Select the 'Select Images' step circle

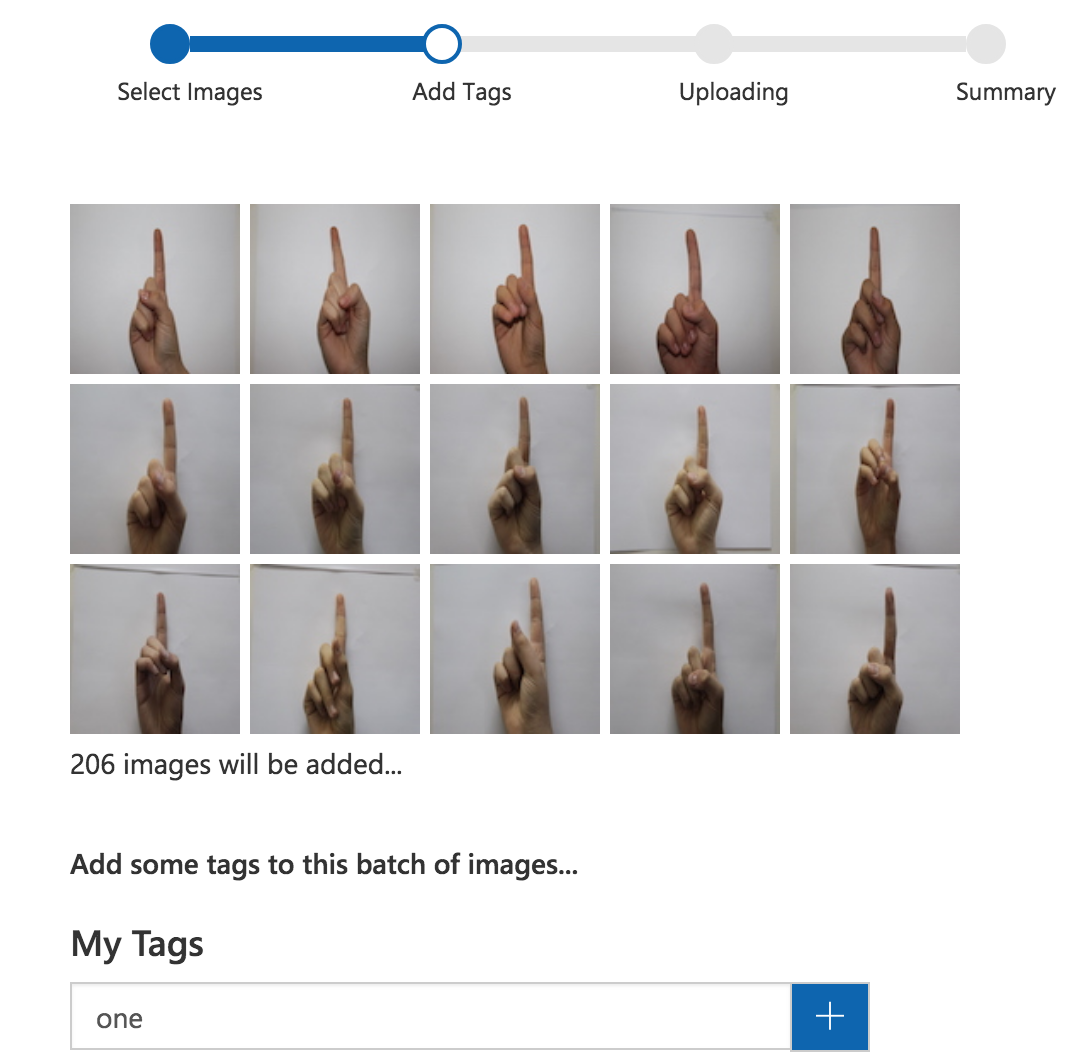[x=169, y=44]
